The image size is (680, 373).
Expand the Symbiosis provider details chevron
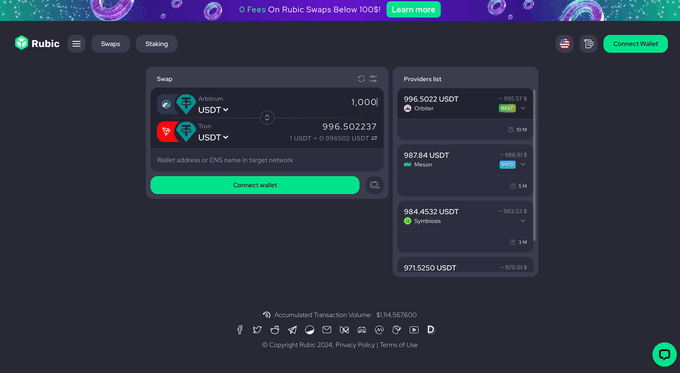[x=523, y=221]
